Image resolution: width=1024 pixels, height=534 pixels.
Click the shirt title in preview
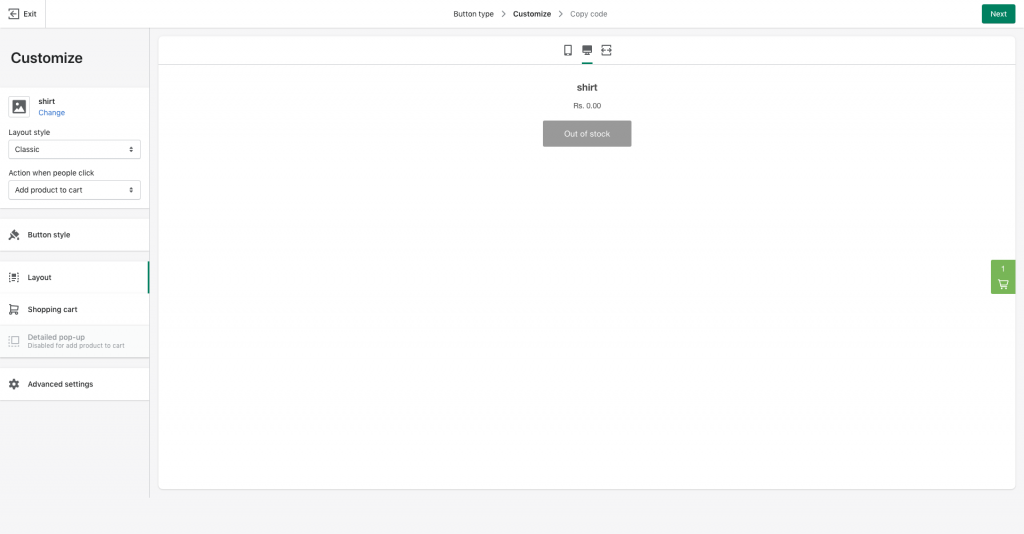click(587, 87)
